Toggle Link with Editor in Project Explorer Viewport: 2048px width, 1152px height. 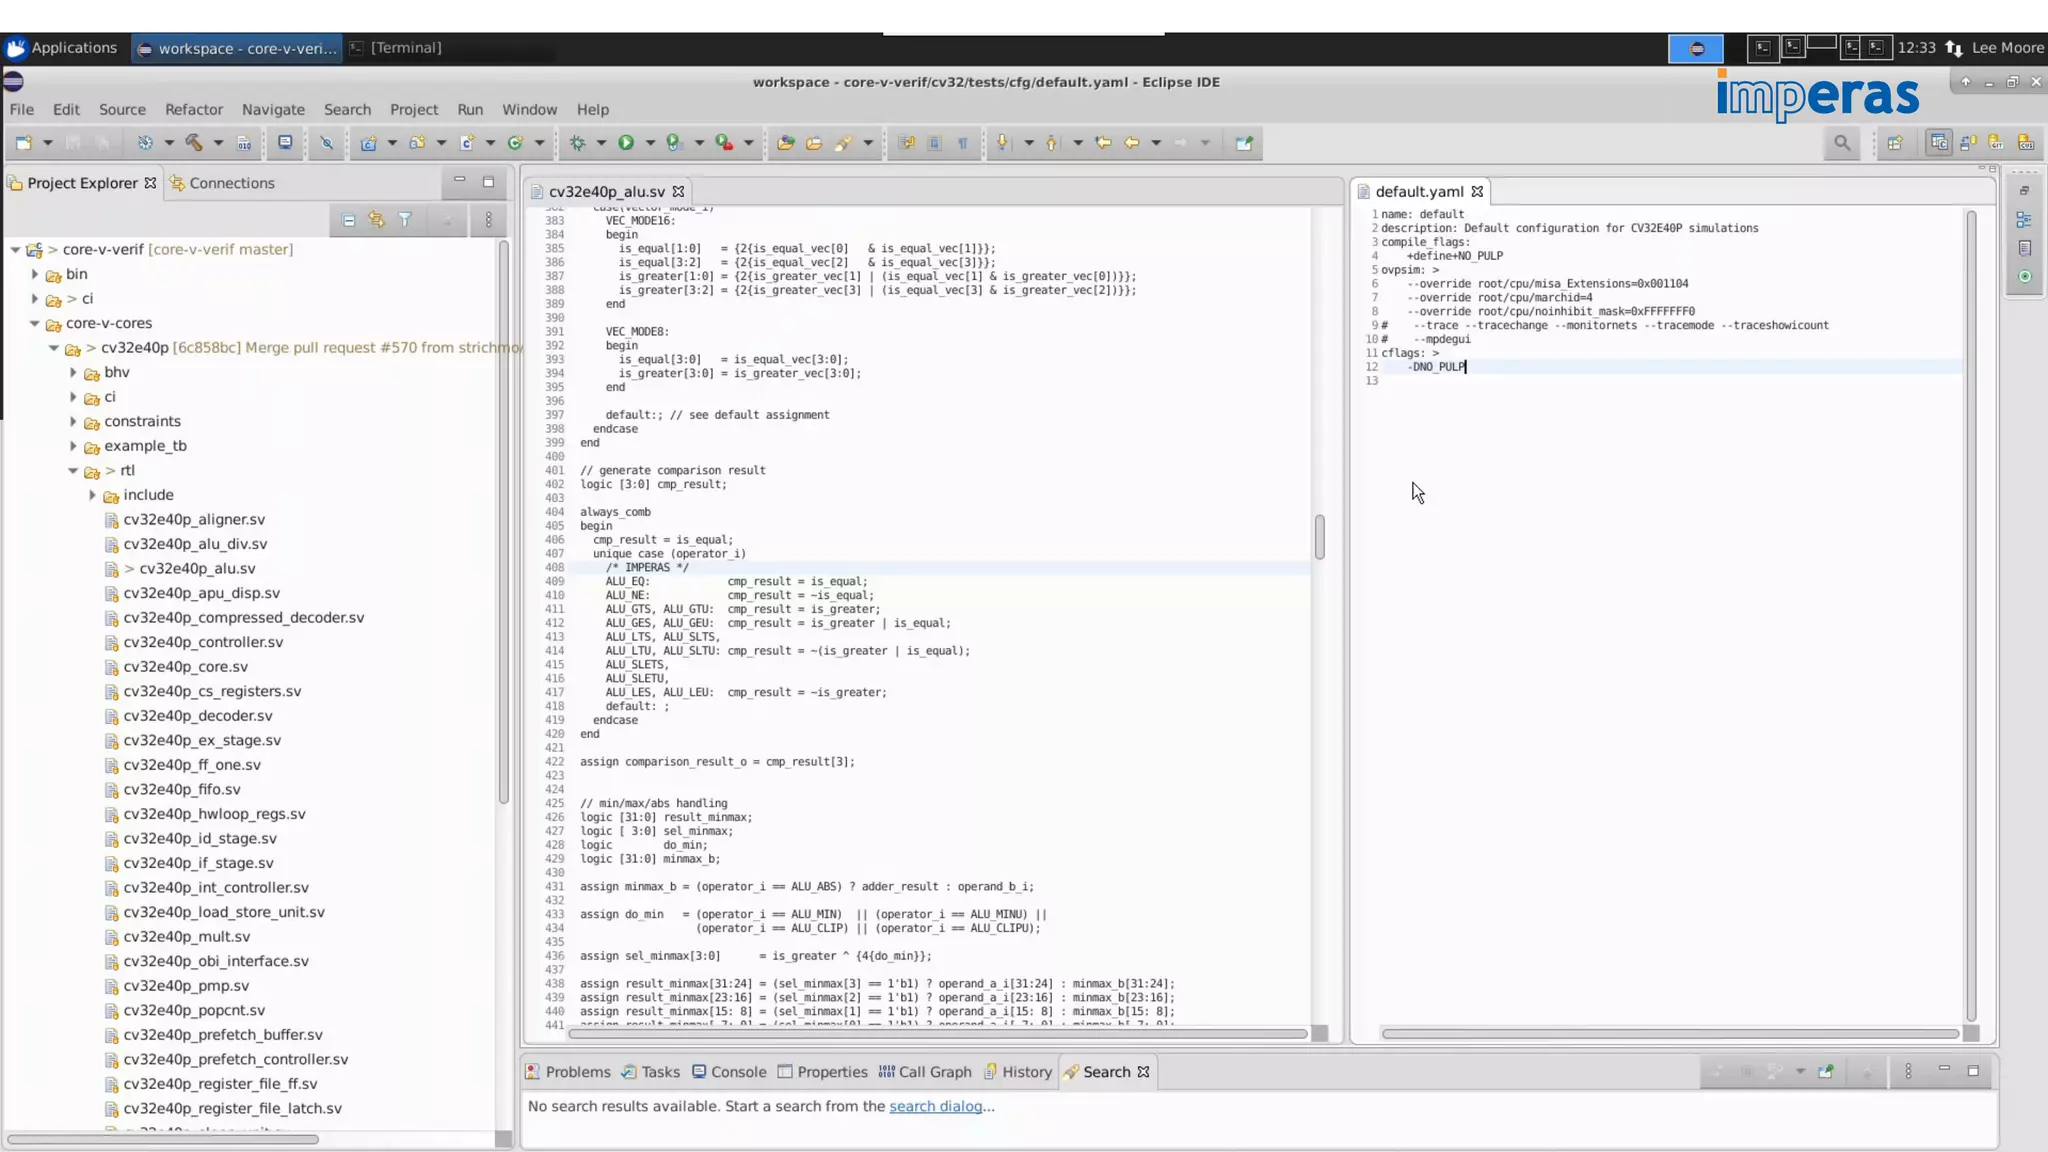click(376, 220)
